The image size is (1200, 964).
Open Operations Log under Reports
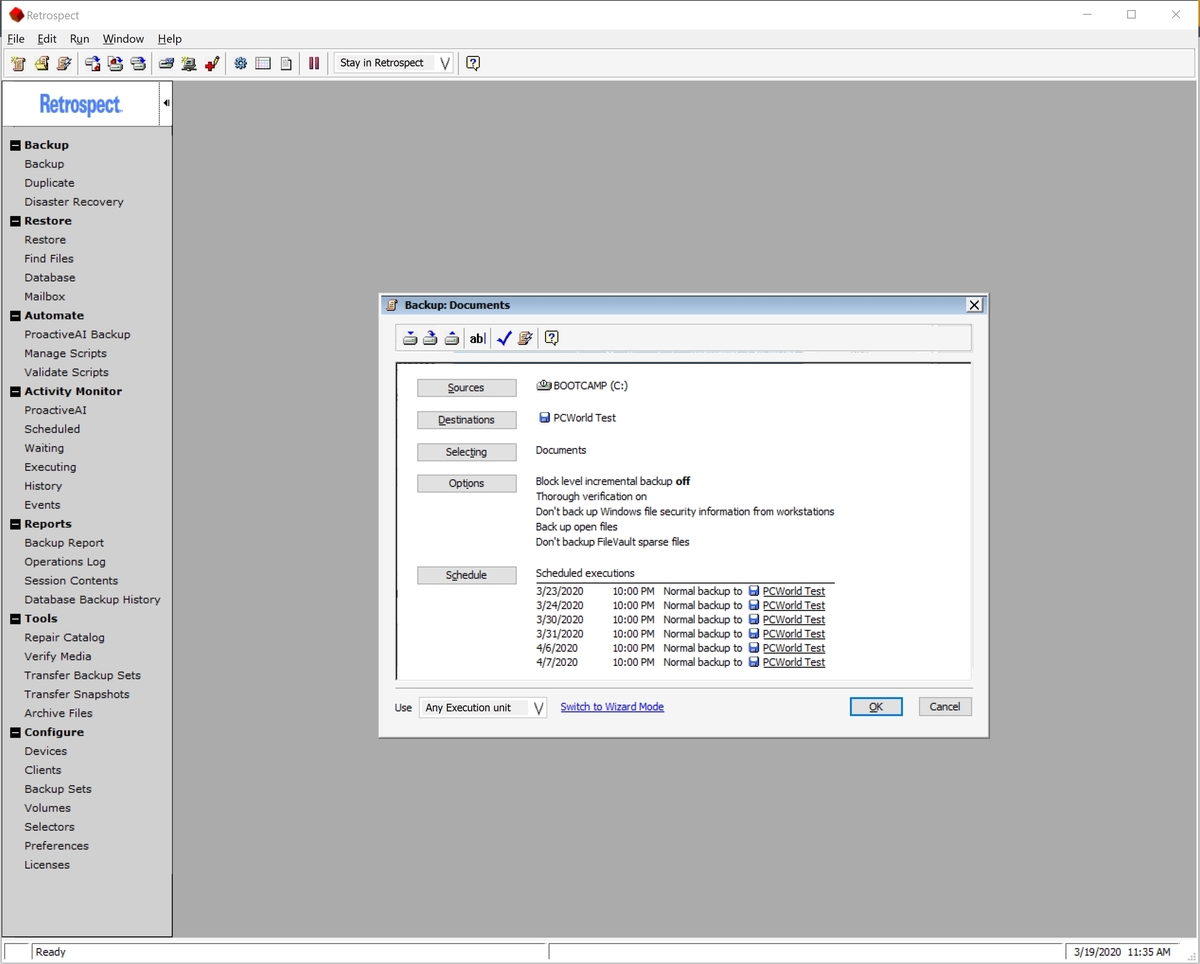point(65,562)
